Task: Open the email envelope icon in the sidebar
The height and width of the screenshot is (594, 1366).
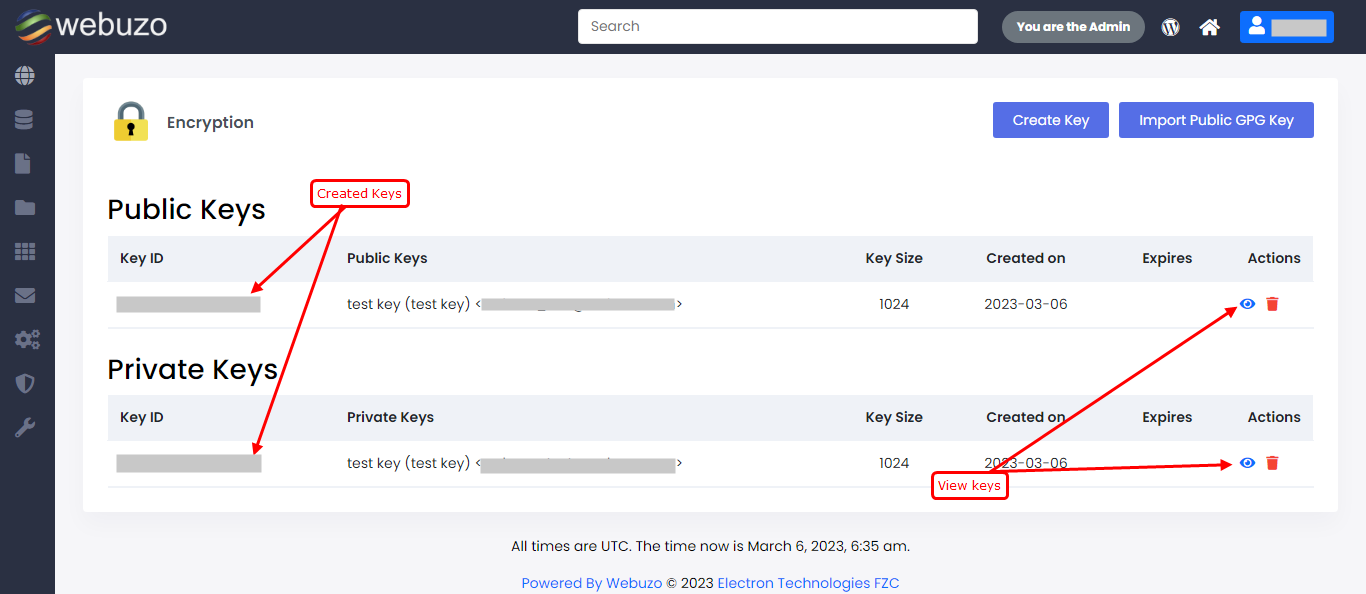Action: tap(25, 296)
